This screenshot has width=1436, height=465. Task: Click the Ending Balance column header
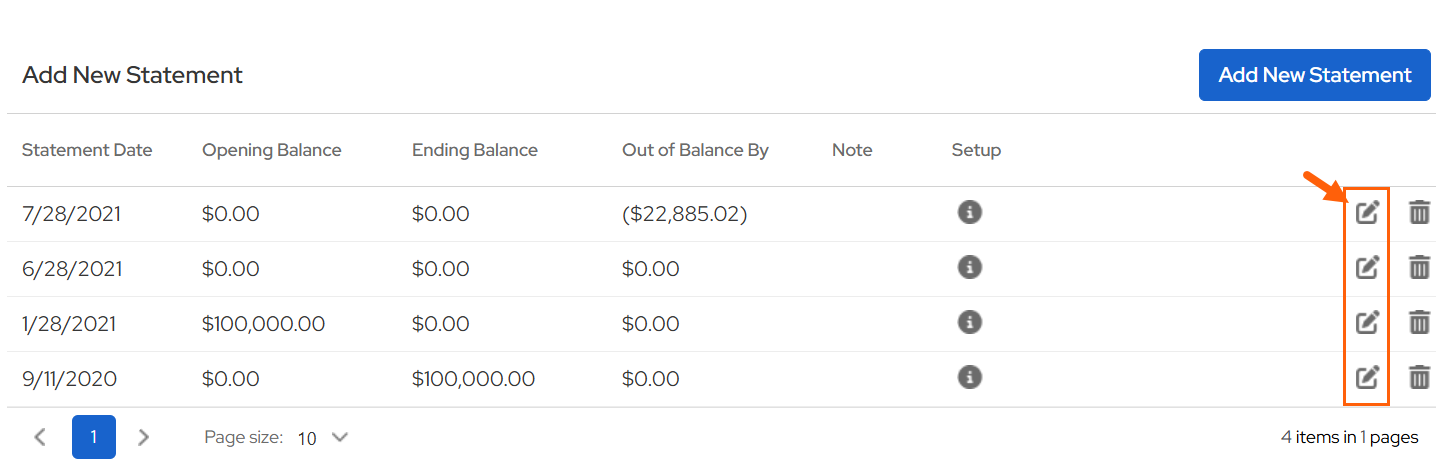[474, 150]
